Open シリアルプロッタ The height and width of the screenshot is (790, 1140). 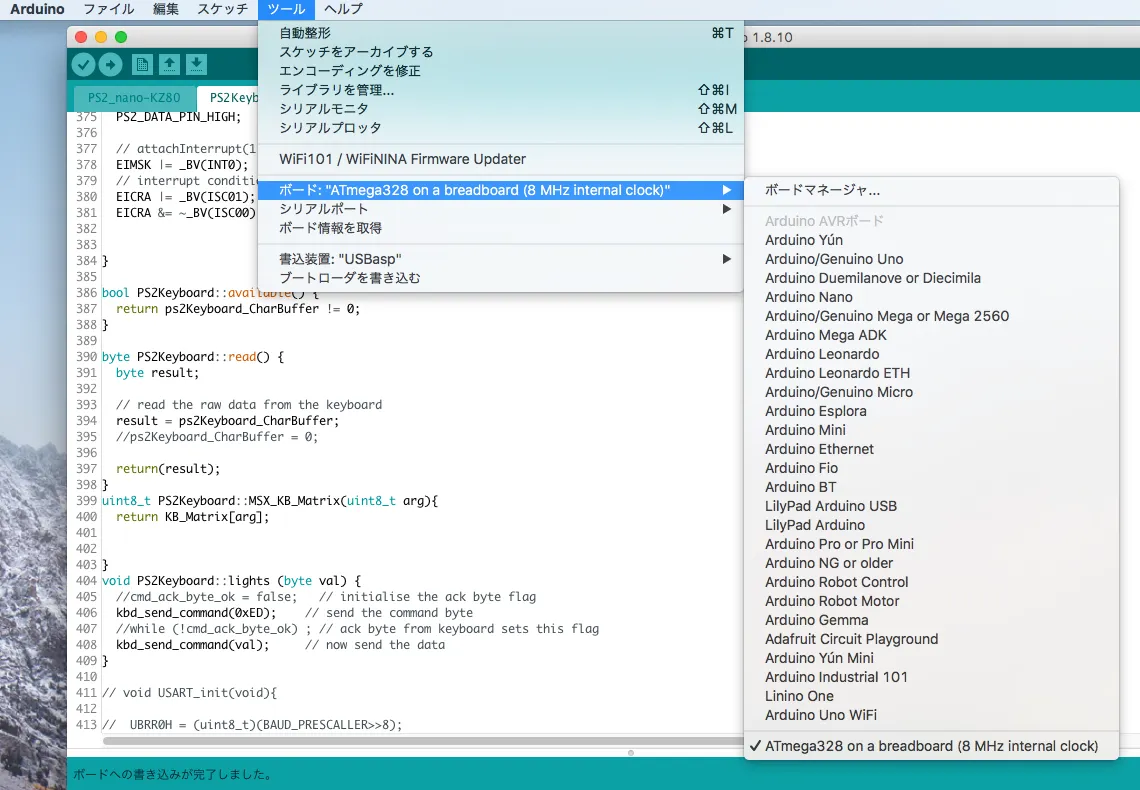click(501, 128)
